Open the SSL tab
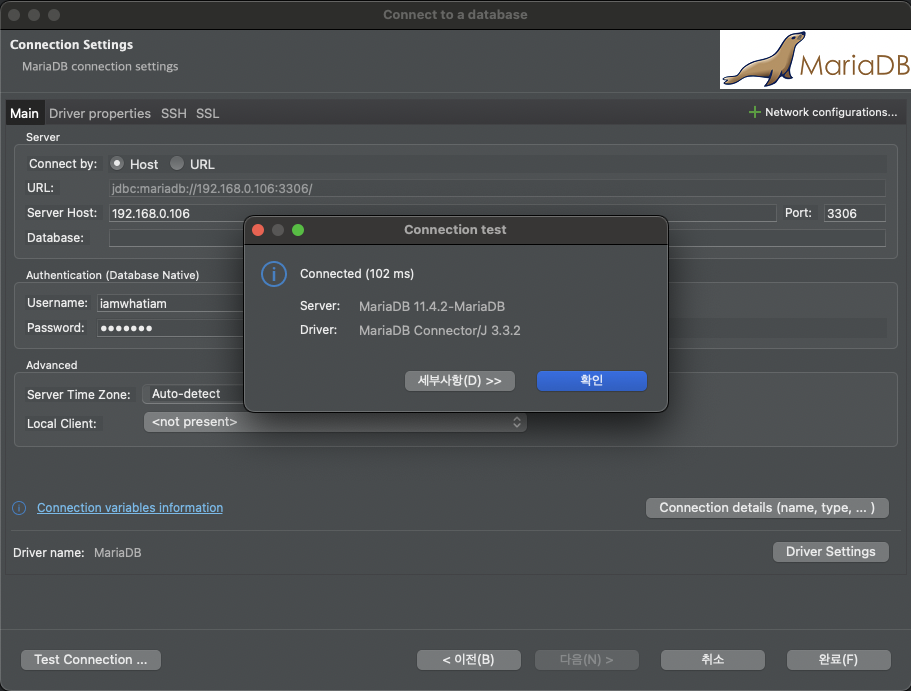The height and width of the screenshot is (691, 911). [x=207, y=113]
